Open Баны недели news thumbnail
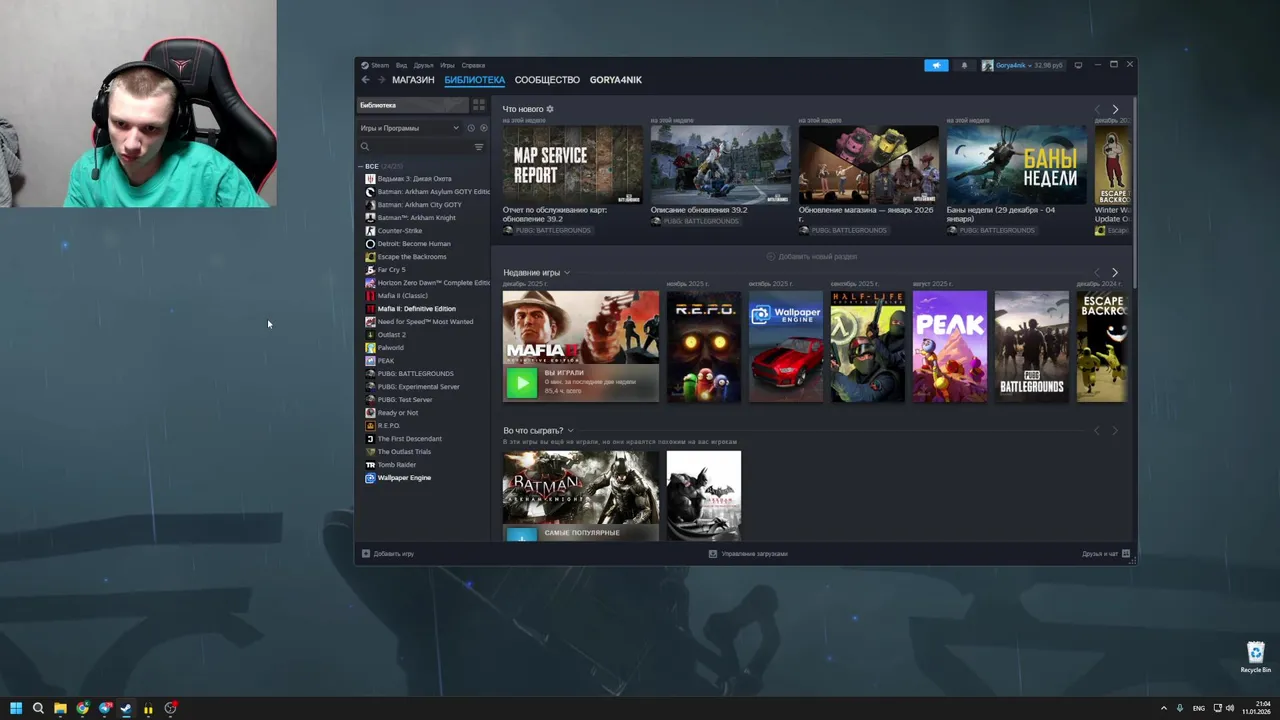Viewport: 1280px width, 720px height. pyautogui.click(x=1017, y=165)
